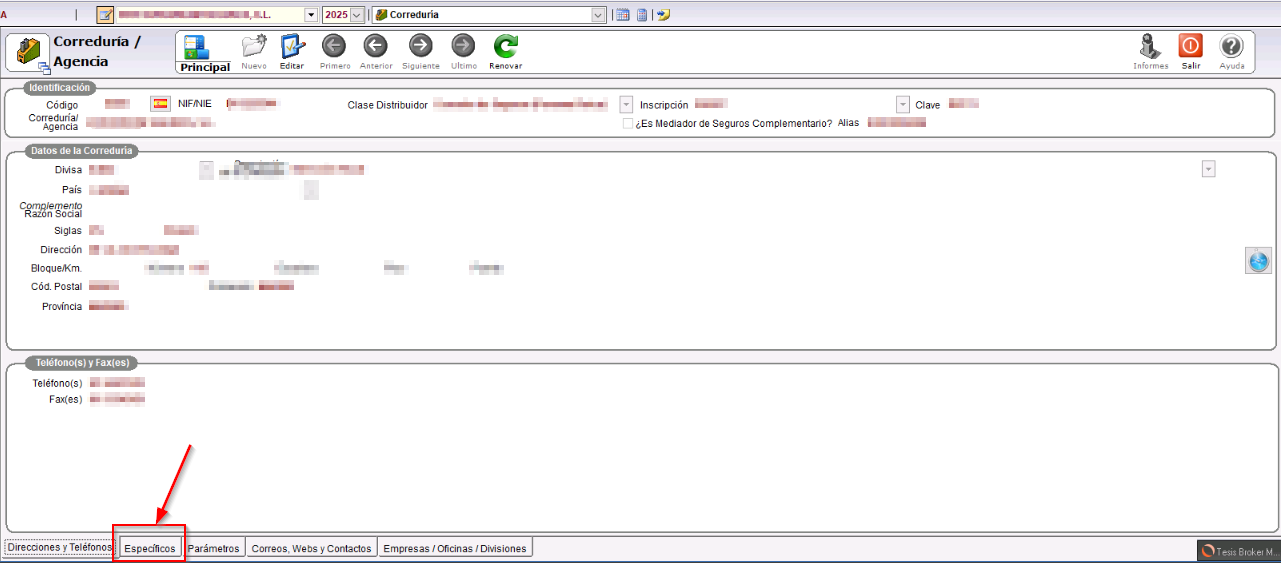Click the blue globe map icon

(1258, 261)
